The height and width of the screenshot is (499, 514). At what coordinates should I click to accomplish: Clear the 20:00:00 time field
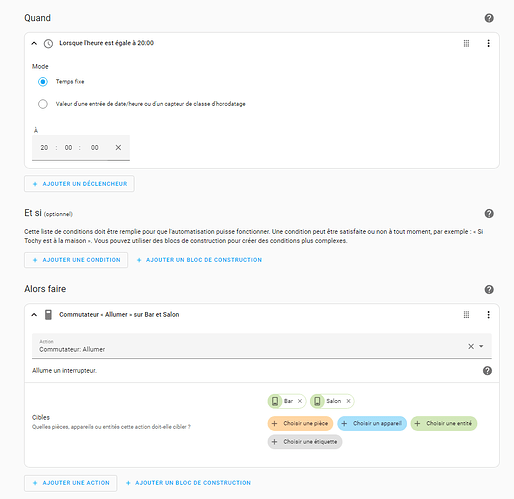(118, 148)
